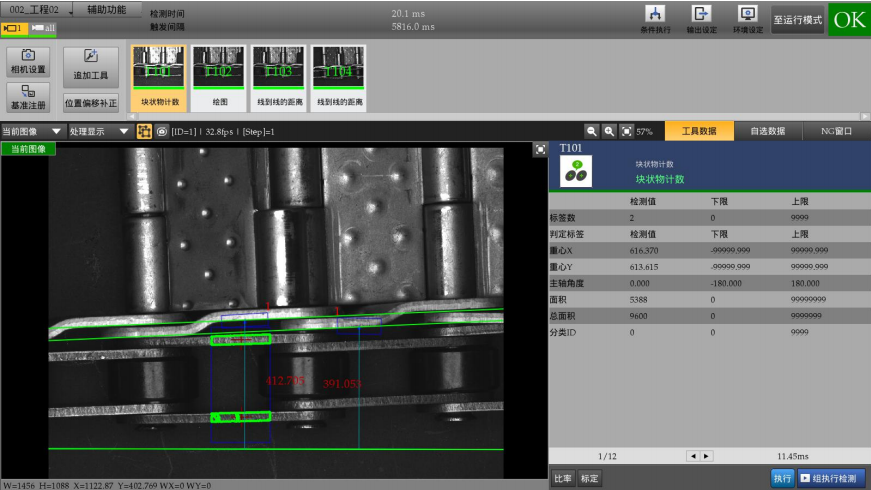Zoom out the image view
The image size is (871, 490).
pyautogui.click(x=592, y=131)
